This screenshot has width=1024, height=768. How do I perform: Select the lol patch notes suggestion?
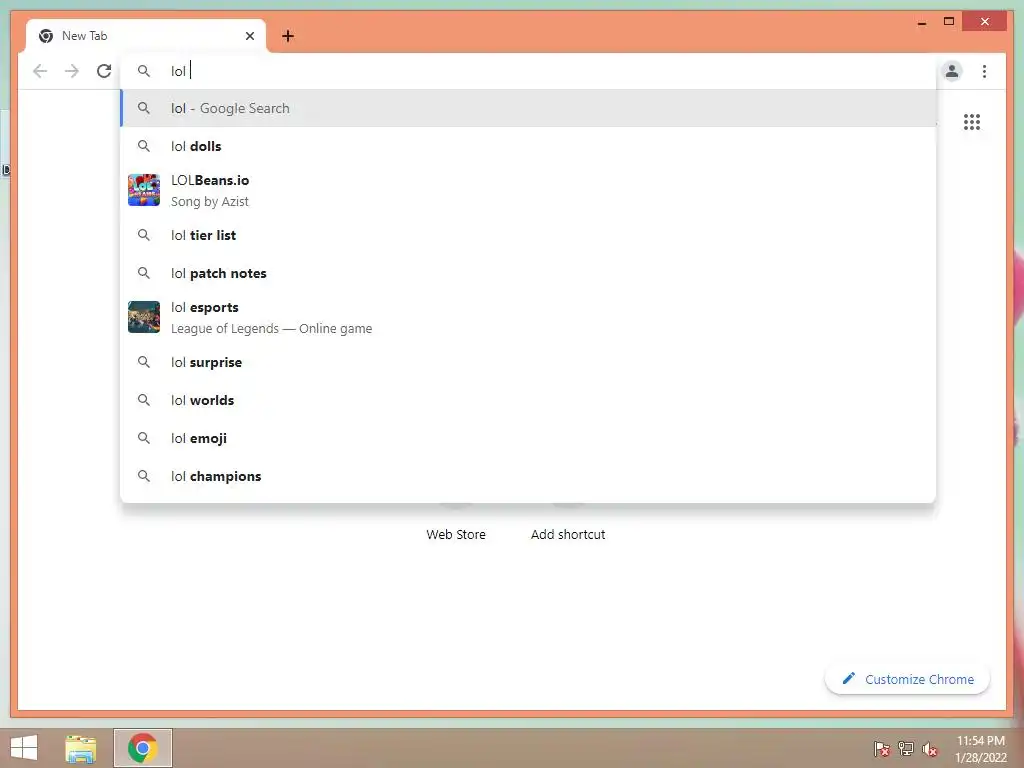528,273
